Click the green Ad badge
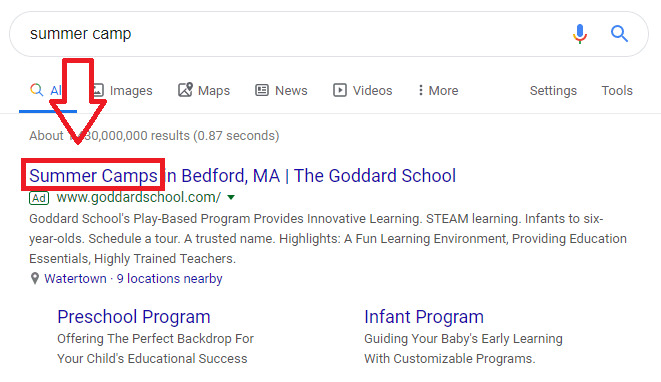The image size is (661, 382). (x=39, y=198)
